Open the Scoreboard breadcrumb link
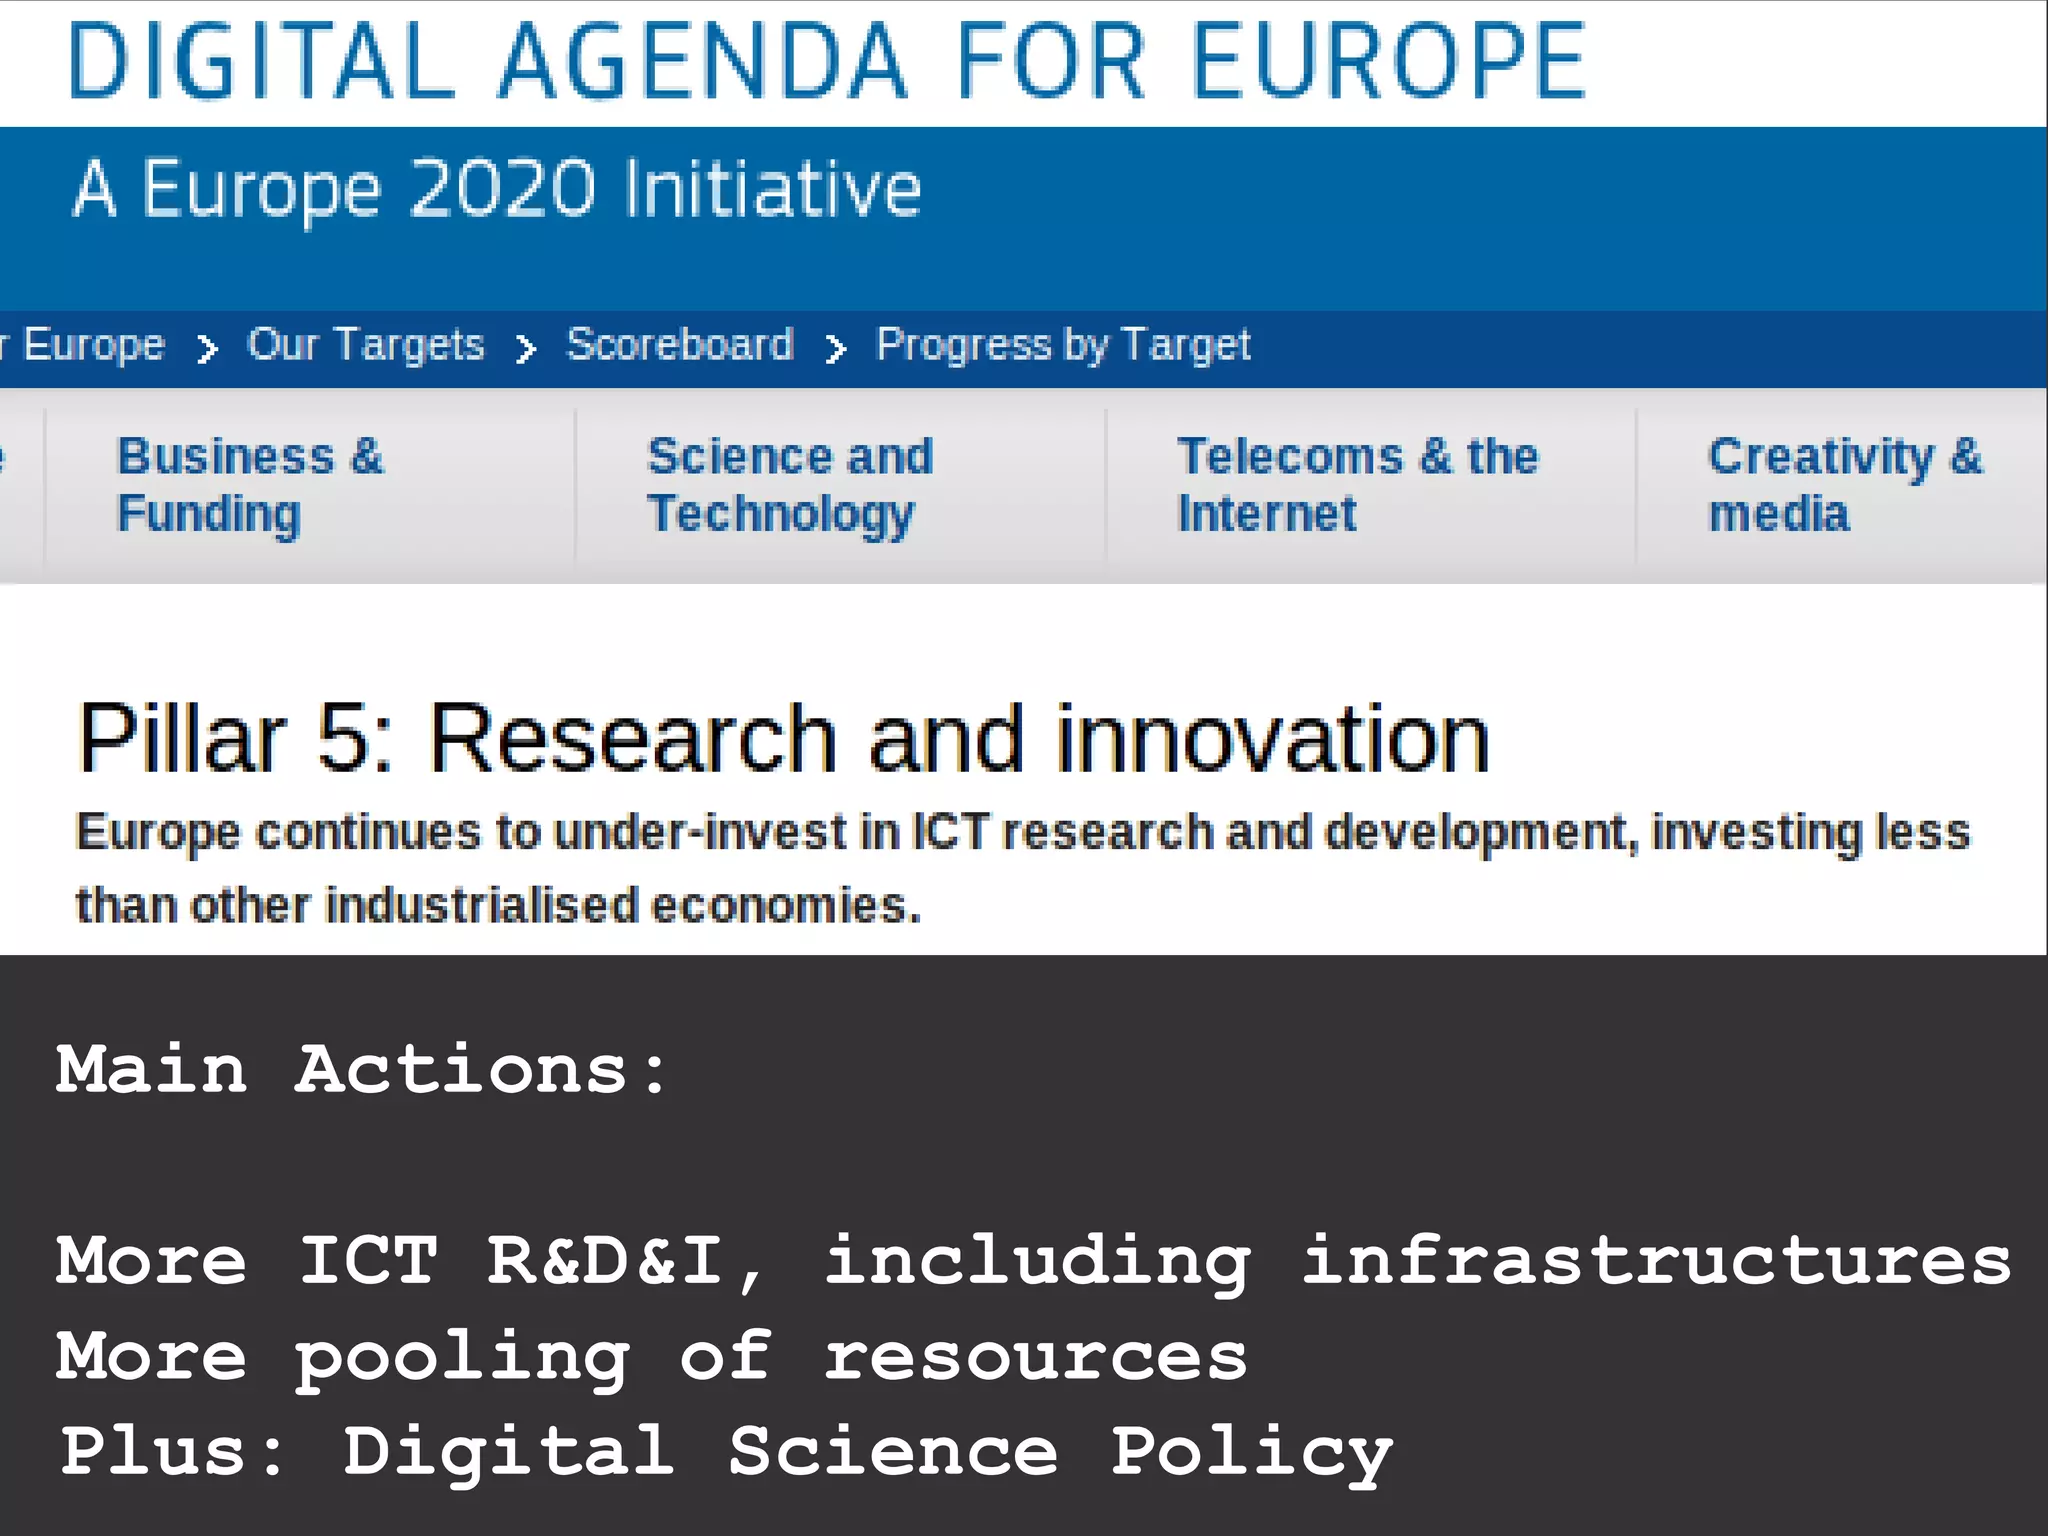2048x1536 pixels. coord(680,345)
